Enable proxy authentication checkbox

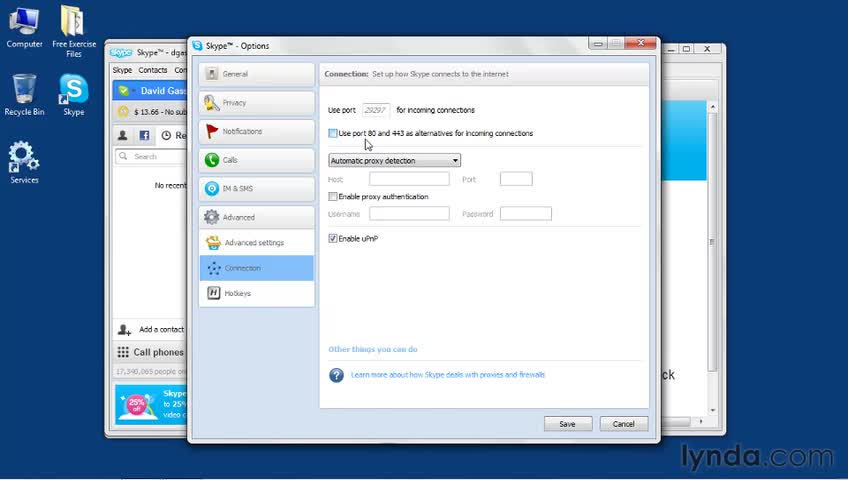(x=333, y=196)
